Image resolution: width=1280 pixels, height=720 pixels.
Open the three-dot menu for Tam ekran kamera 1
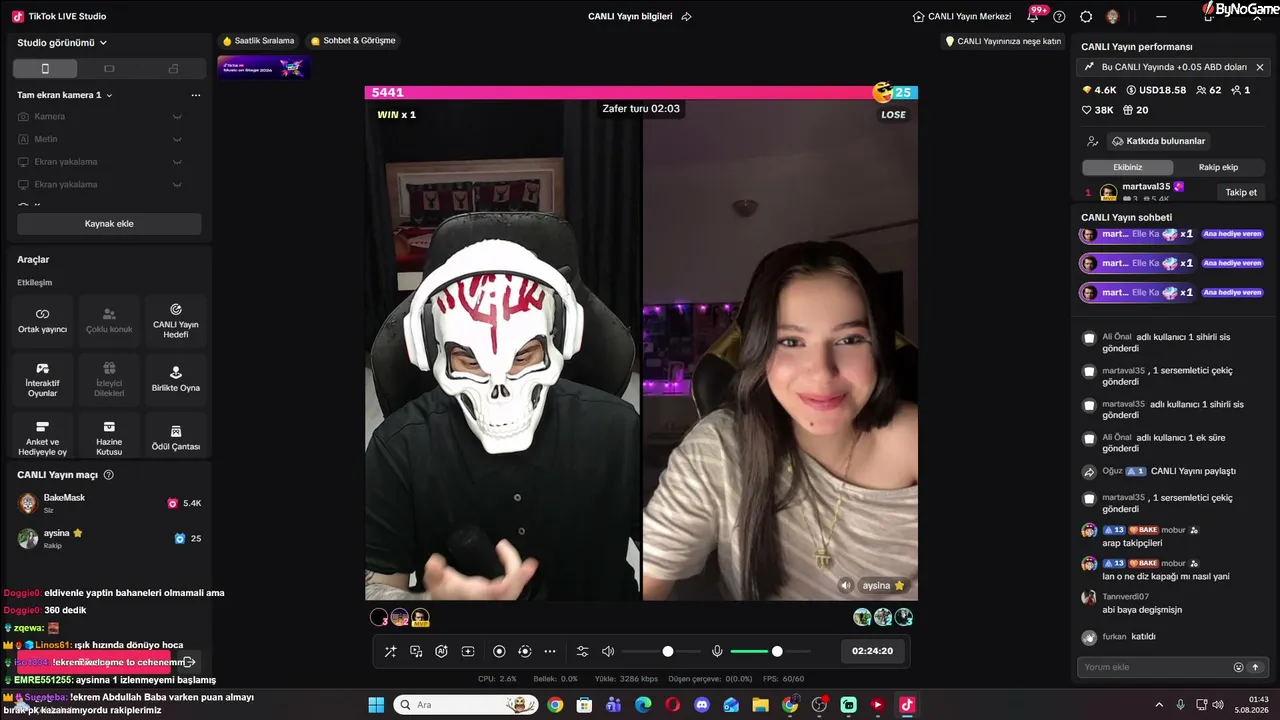pyautogui.click(x=196, y=95)
